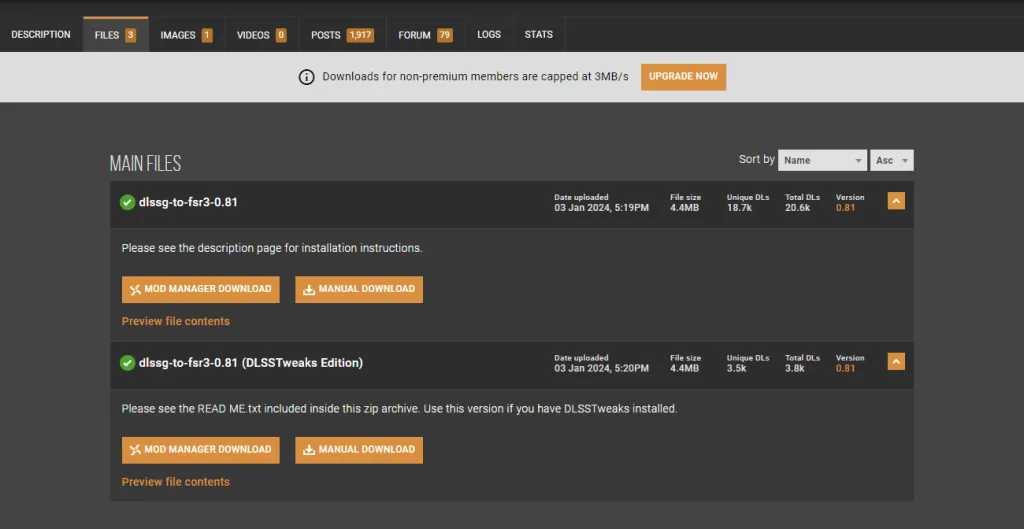Image resolution: width=1024 pixels, height=529 pixels.
Task: Open the Description tab
Action: [41, 35]
